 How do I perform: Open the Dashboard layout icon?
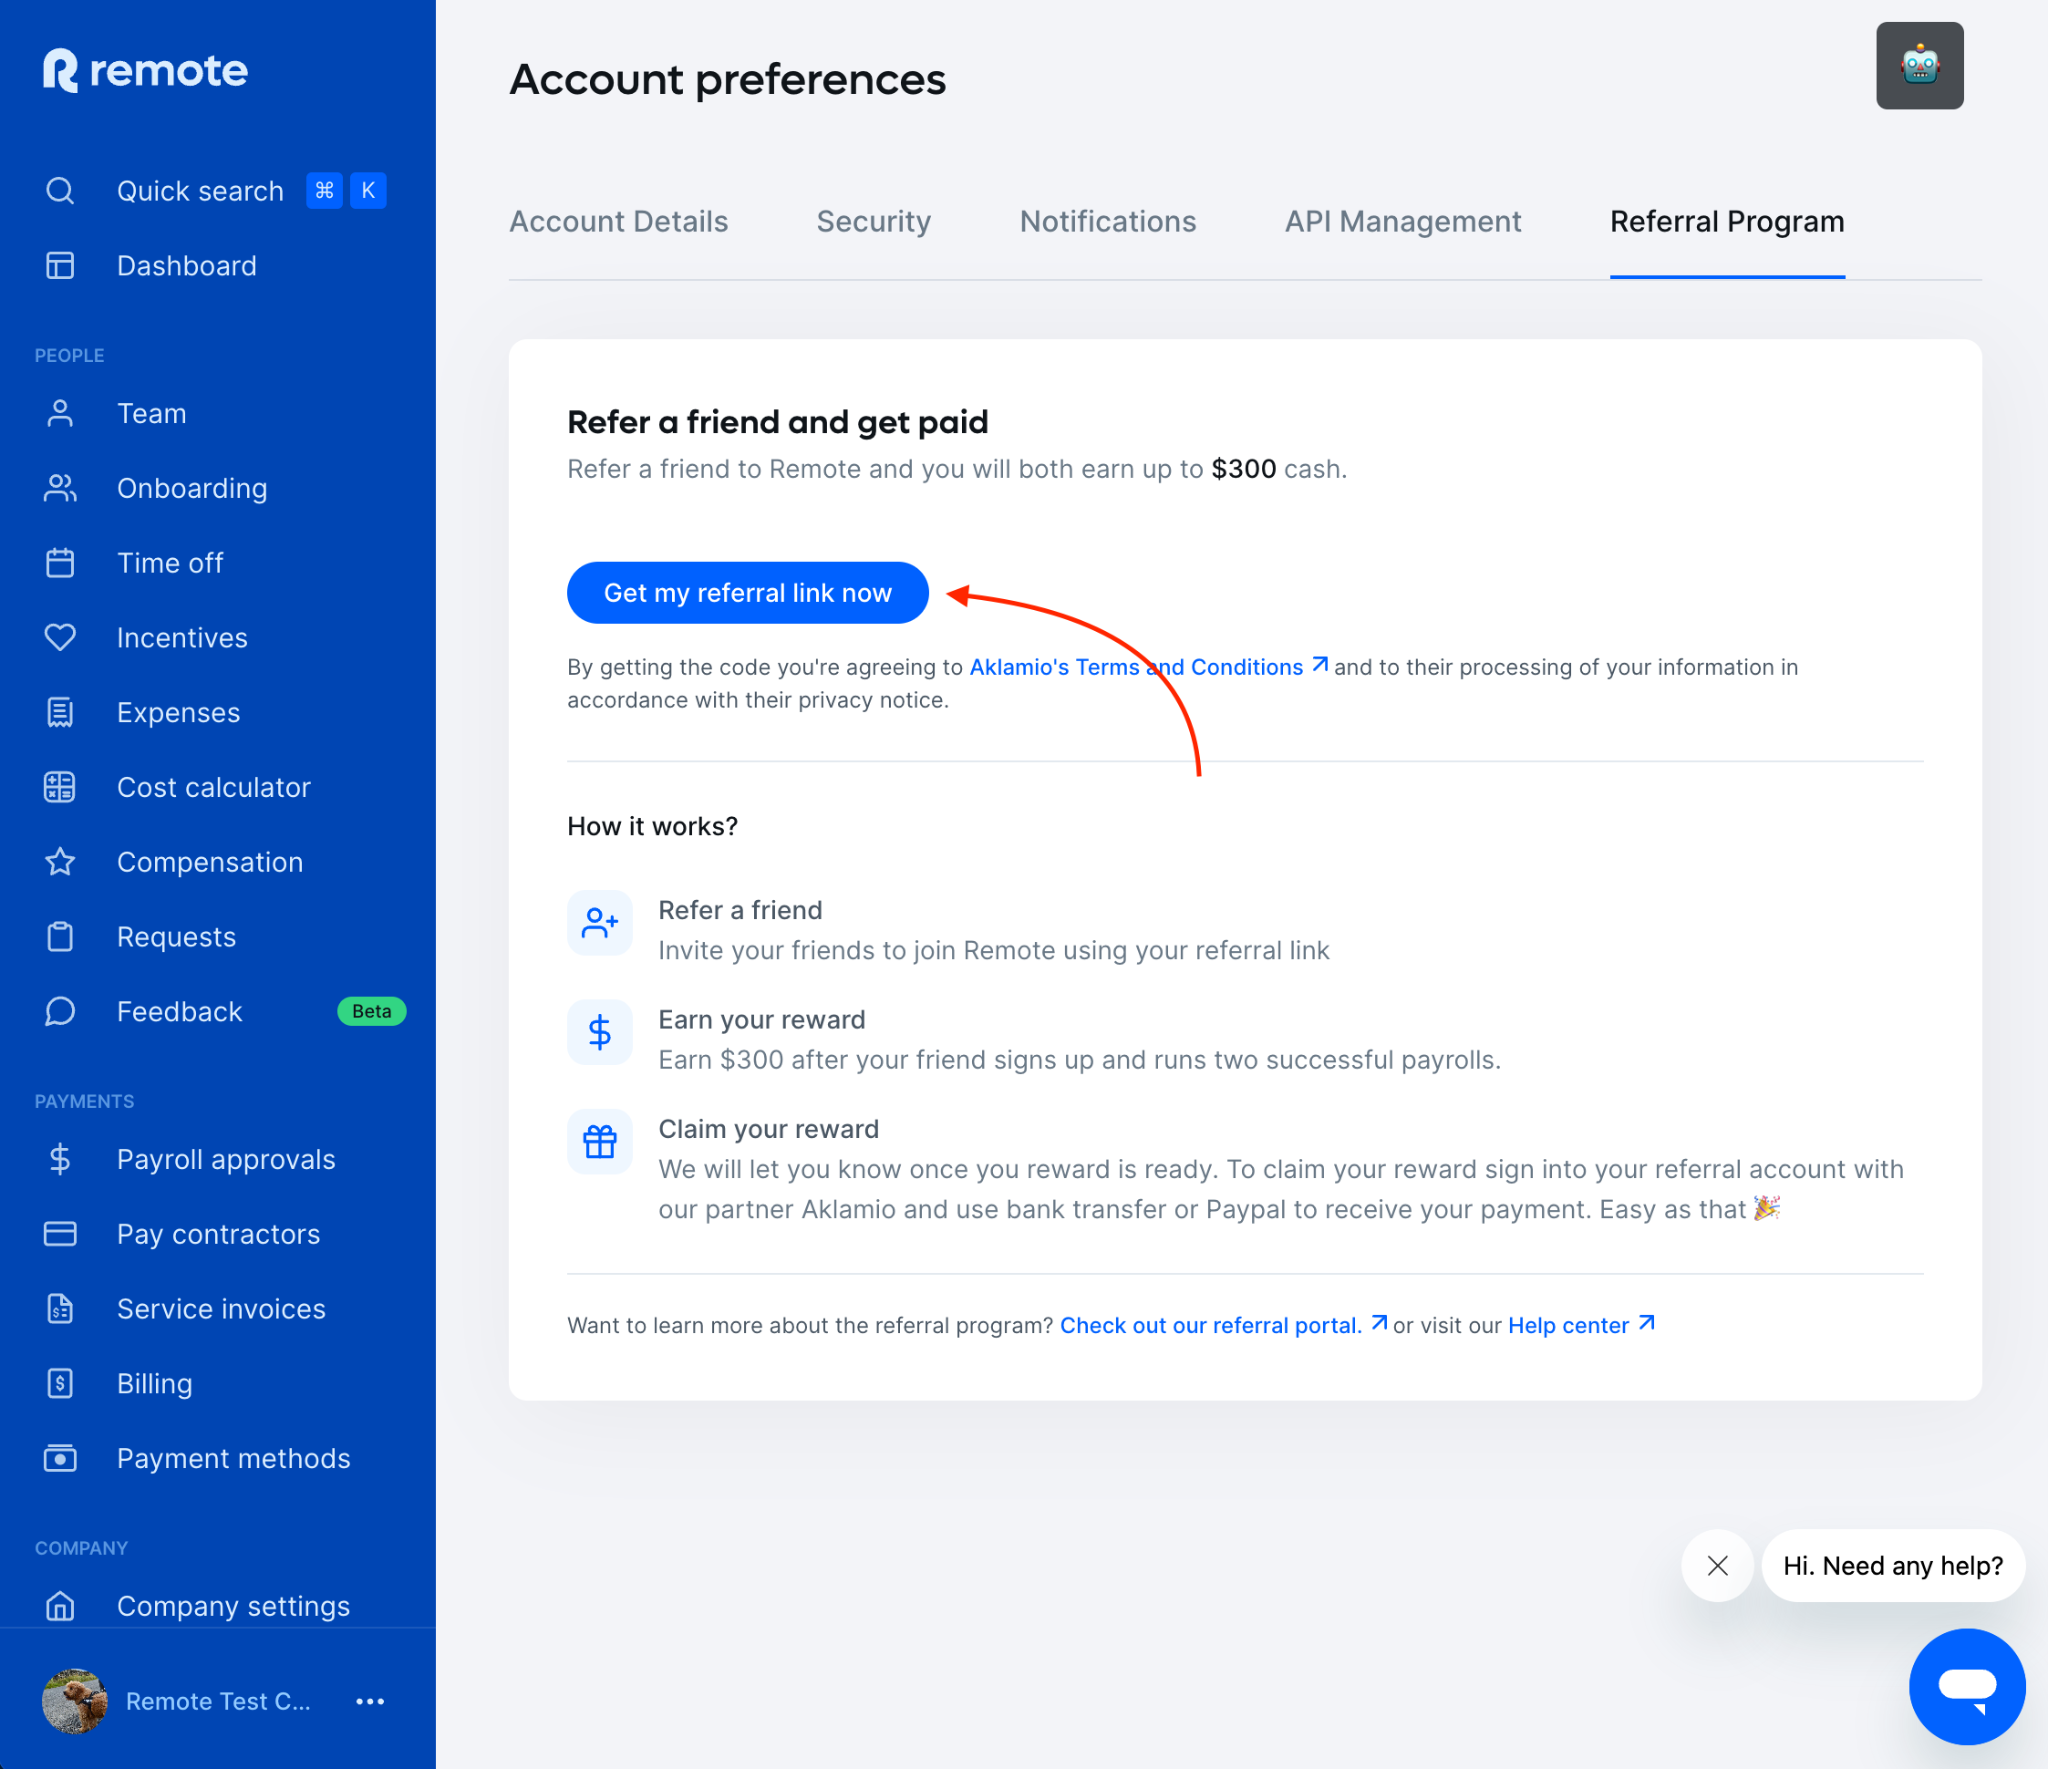click(60, 265)
